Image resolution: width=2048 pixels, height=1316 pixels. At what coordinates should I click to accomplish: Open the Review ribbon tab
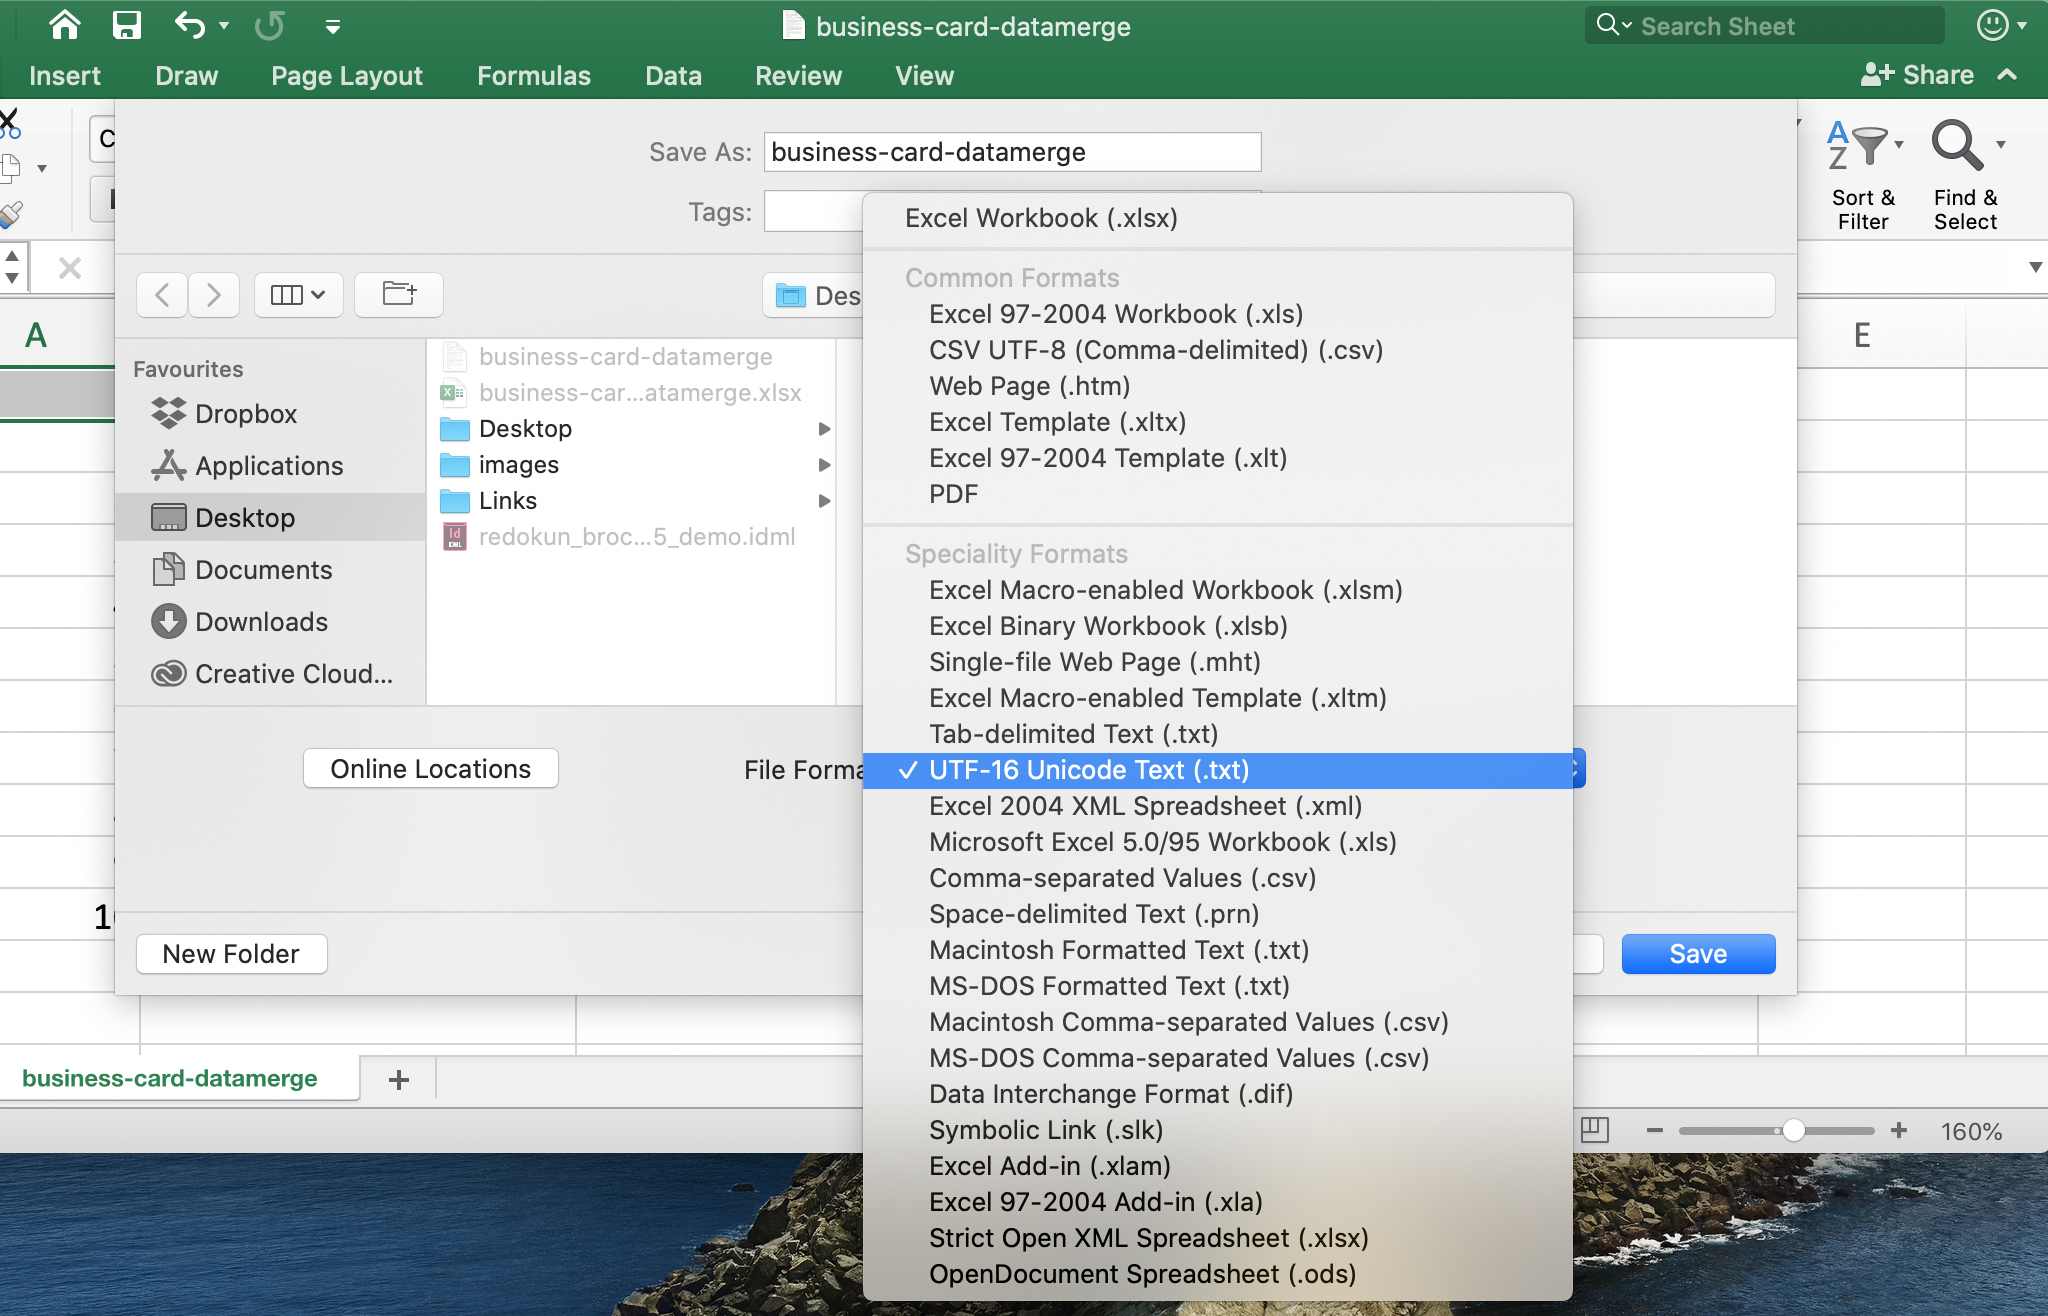798,76
